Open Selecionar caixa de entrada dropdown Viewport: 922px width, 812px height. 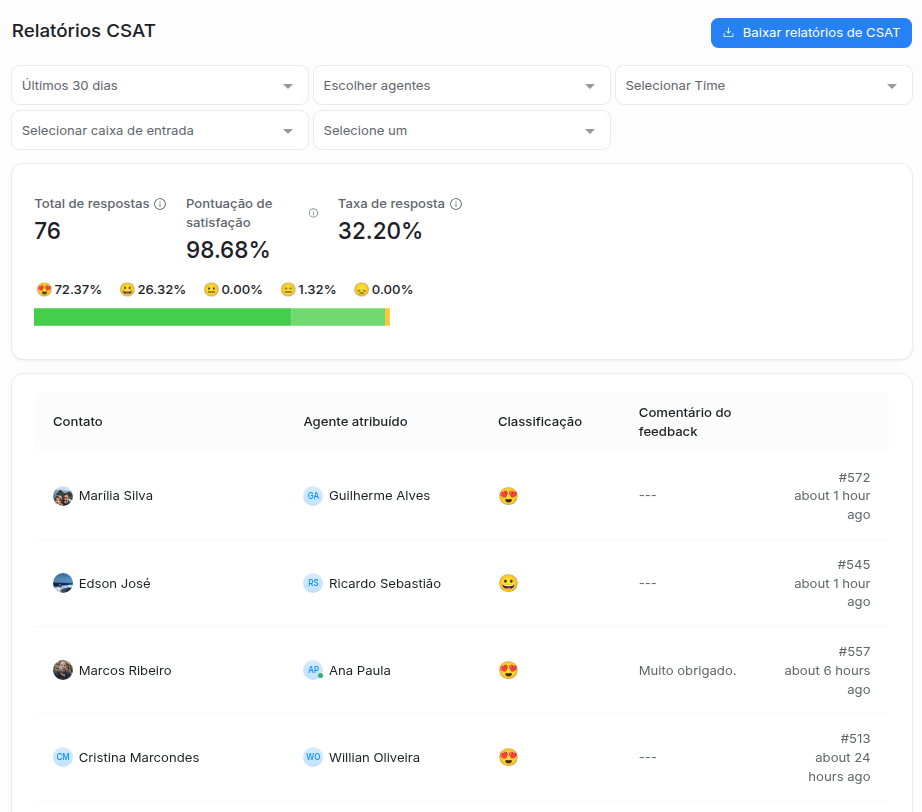coord(160,131)
